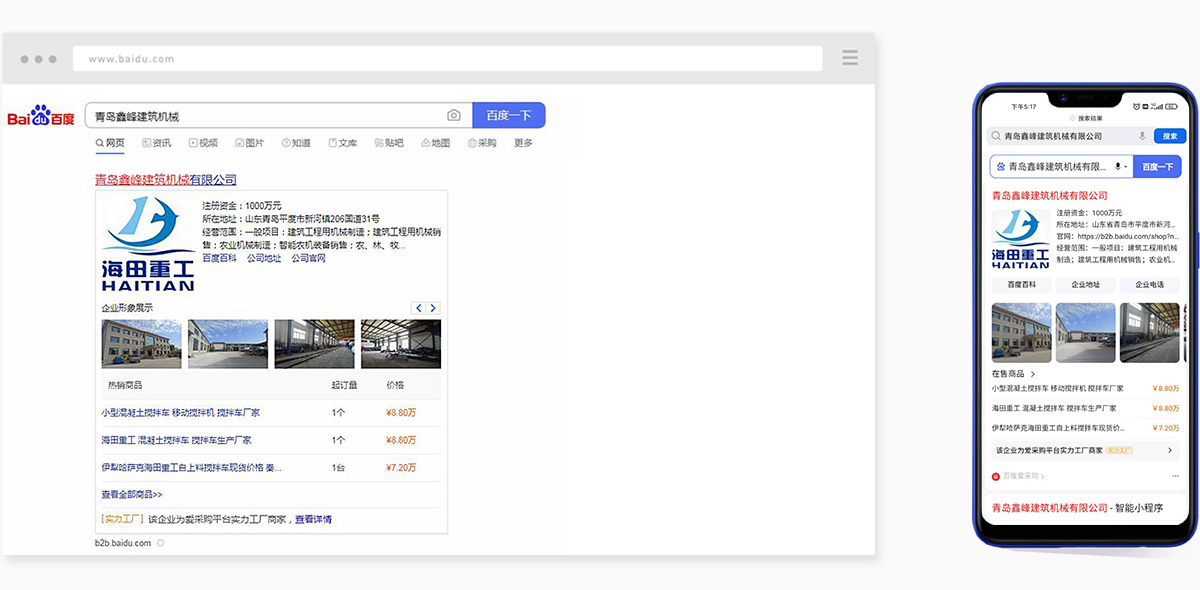Tap the ellipsis icon beside 百度爱采购
1200x590 pixels.
point(1177,478)
